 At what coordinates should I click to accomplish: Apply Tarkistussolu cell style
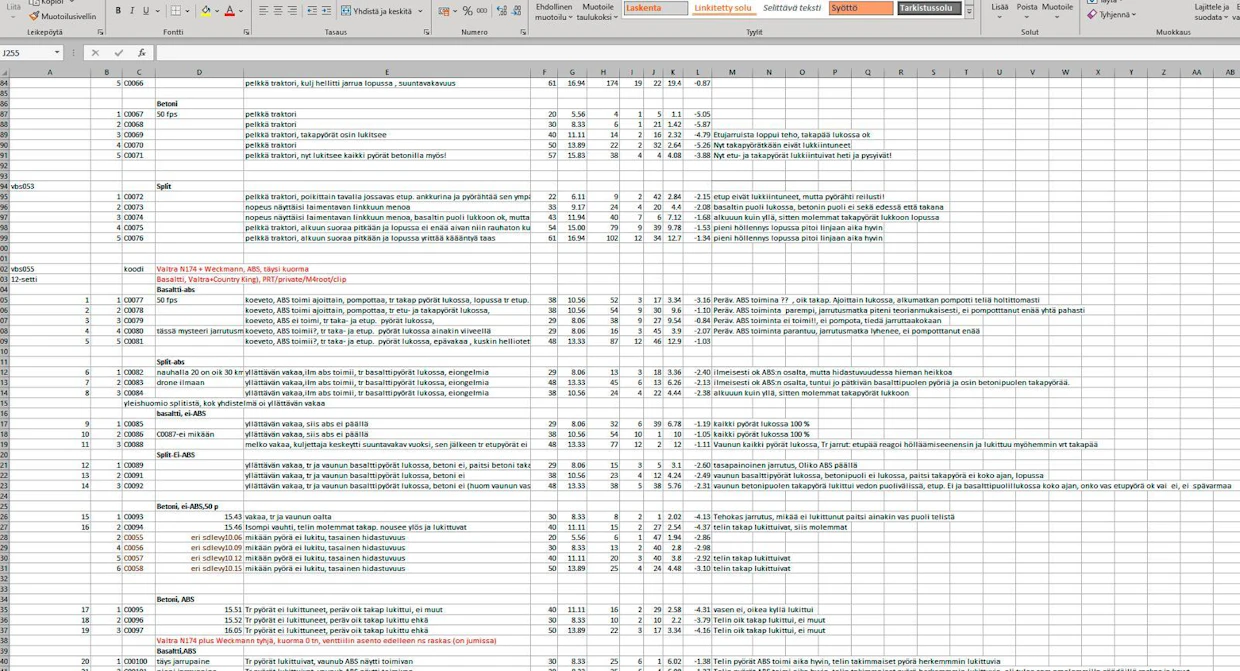coord(929,8)
